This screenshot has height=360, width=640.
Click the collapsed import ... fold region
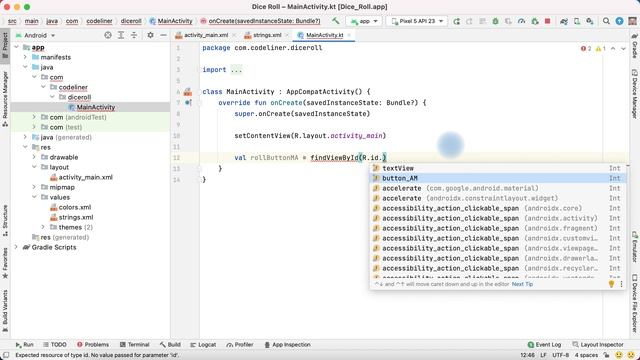pos(236,70)
